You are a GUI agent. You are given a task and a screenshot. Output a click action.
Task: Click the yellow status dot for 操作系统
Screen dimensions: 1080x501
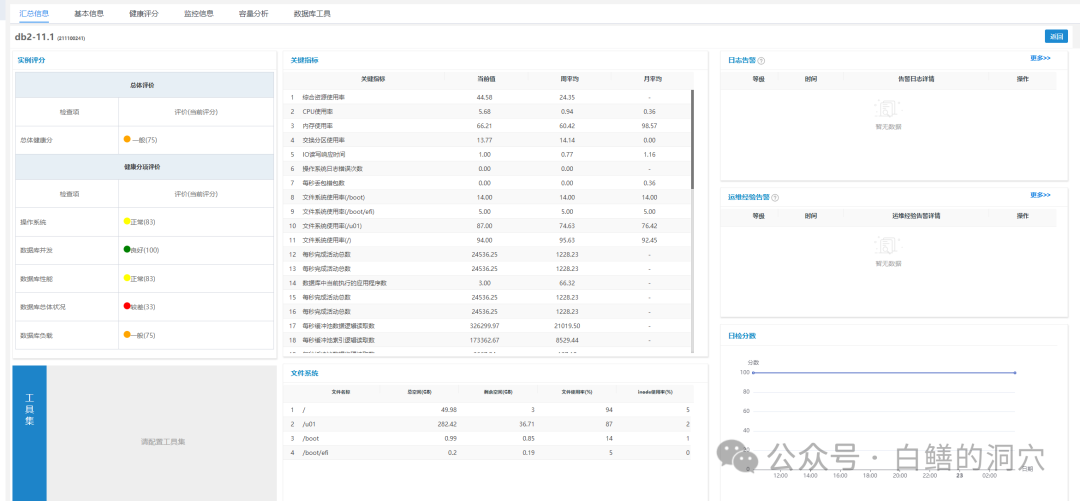[x=127, y=222]
